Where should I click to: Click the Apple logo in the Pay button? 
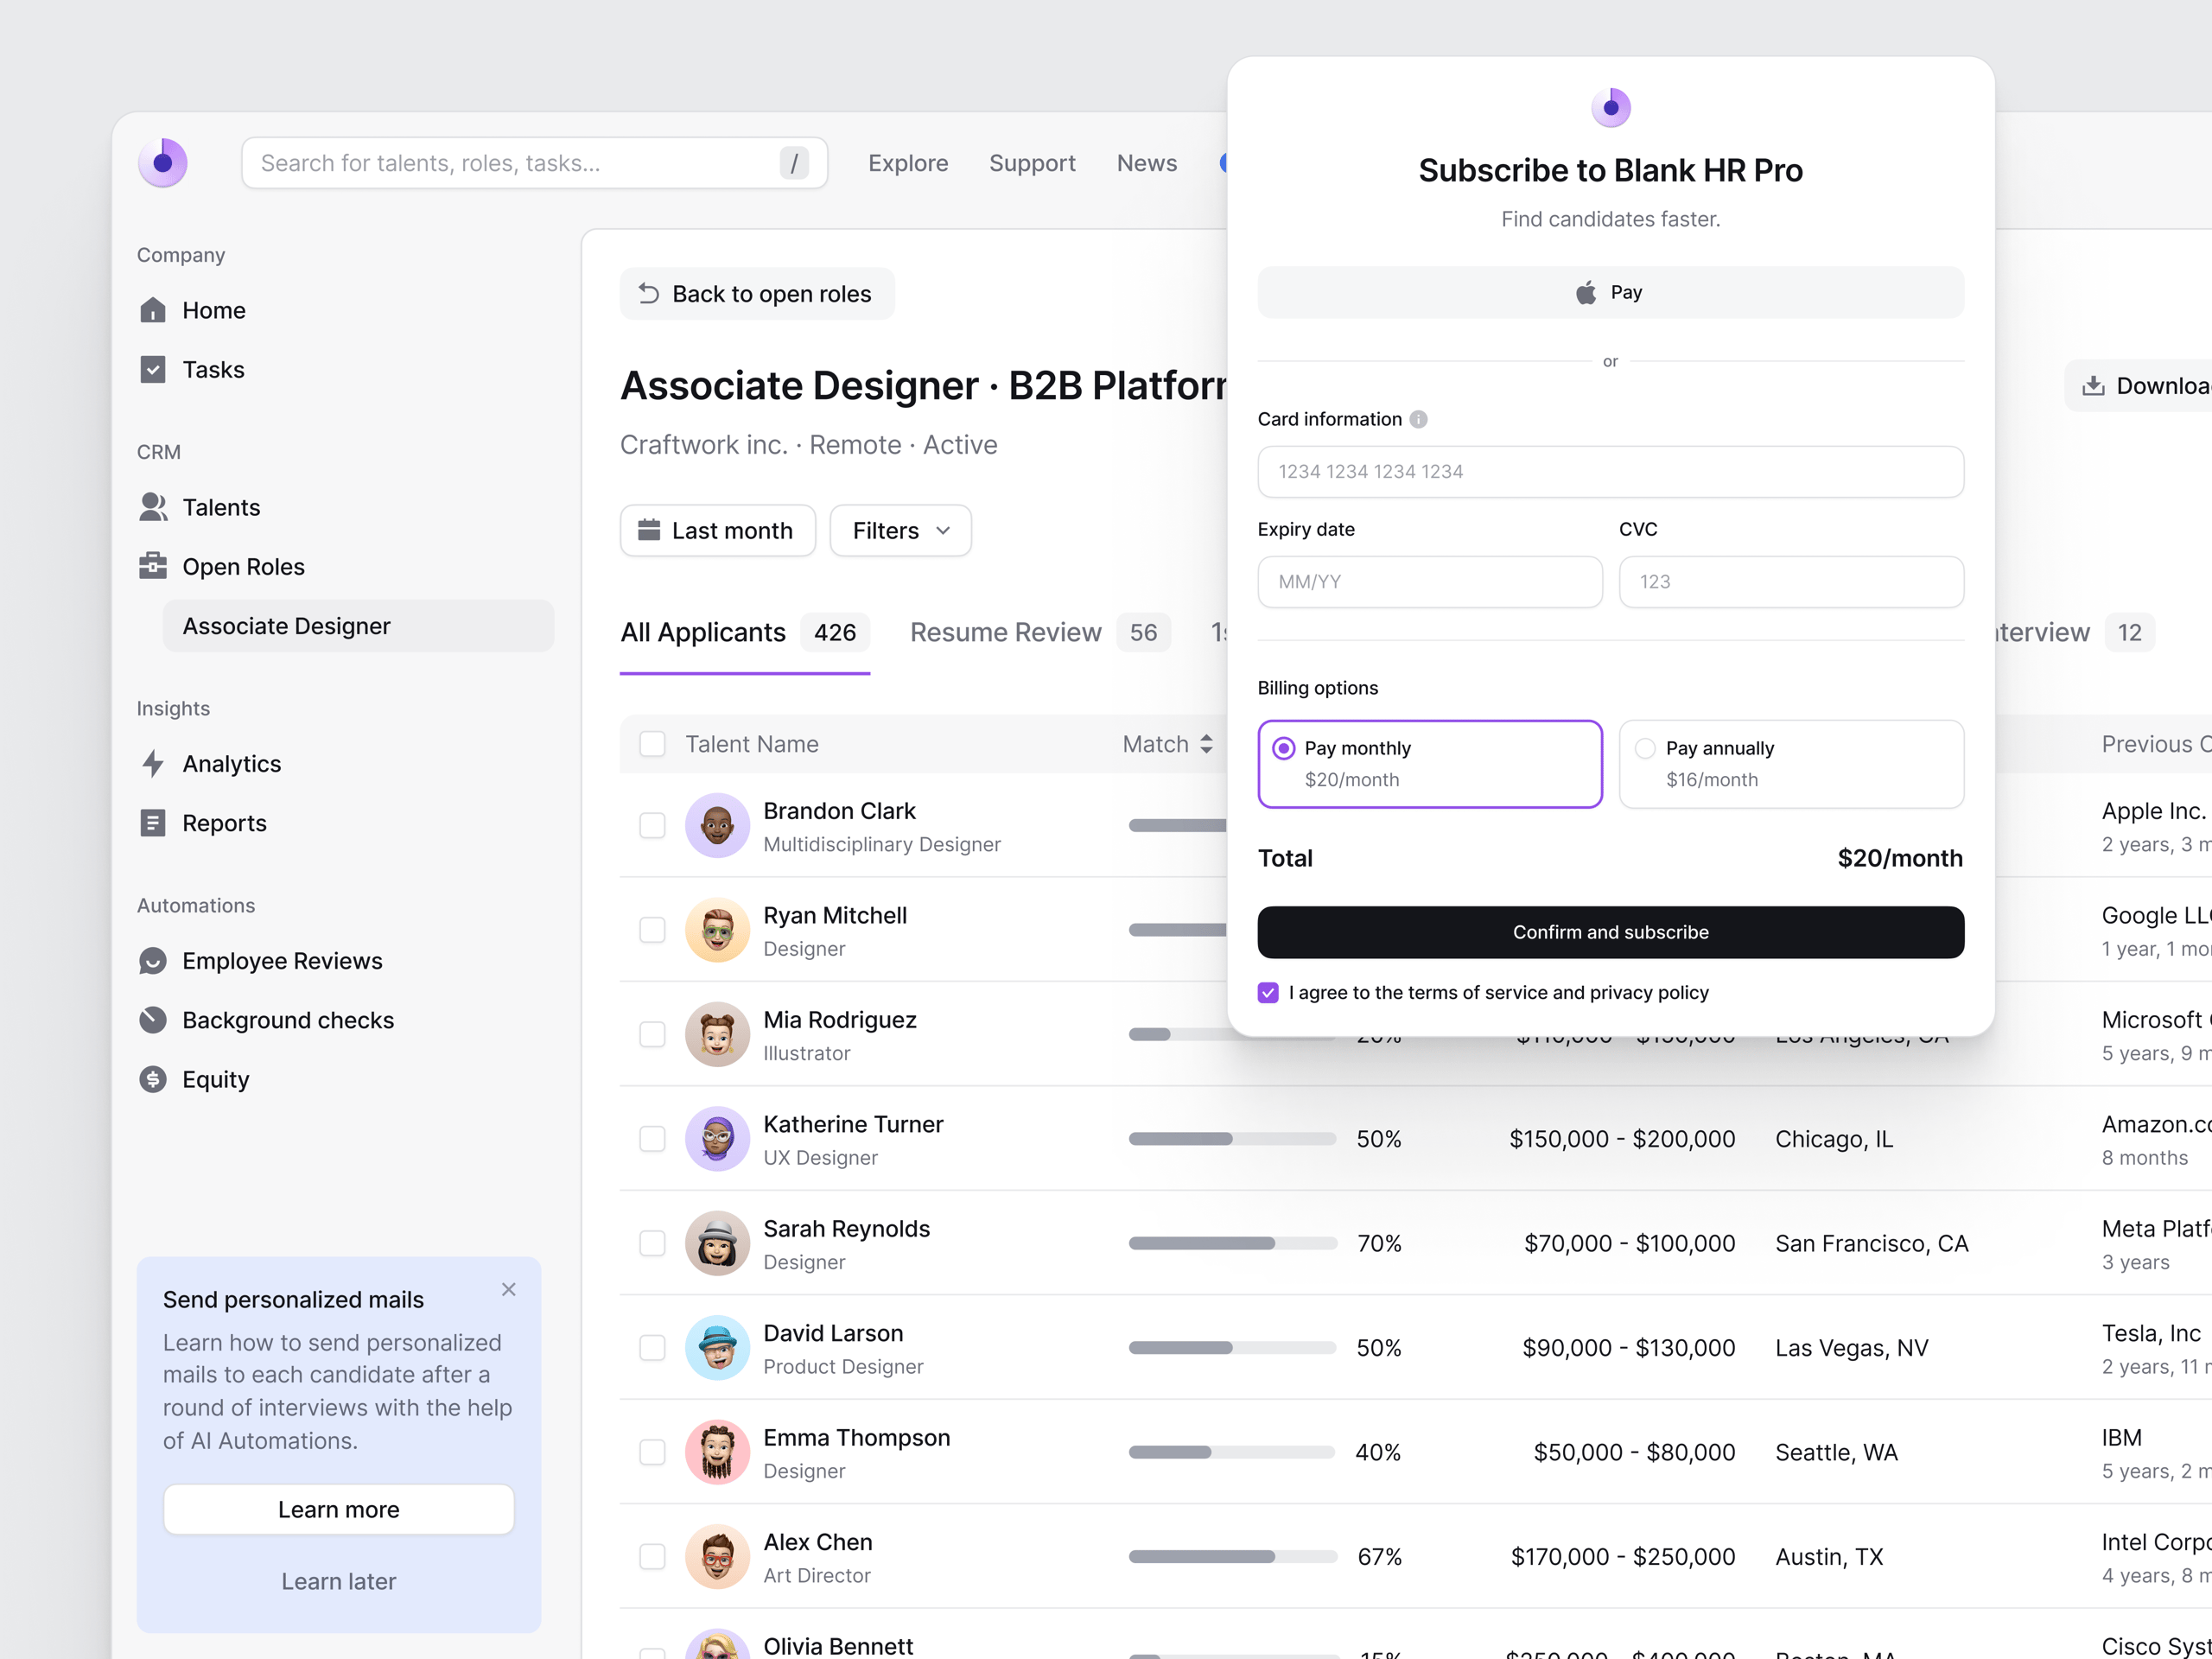click(1586, 293)
